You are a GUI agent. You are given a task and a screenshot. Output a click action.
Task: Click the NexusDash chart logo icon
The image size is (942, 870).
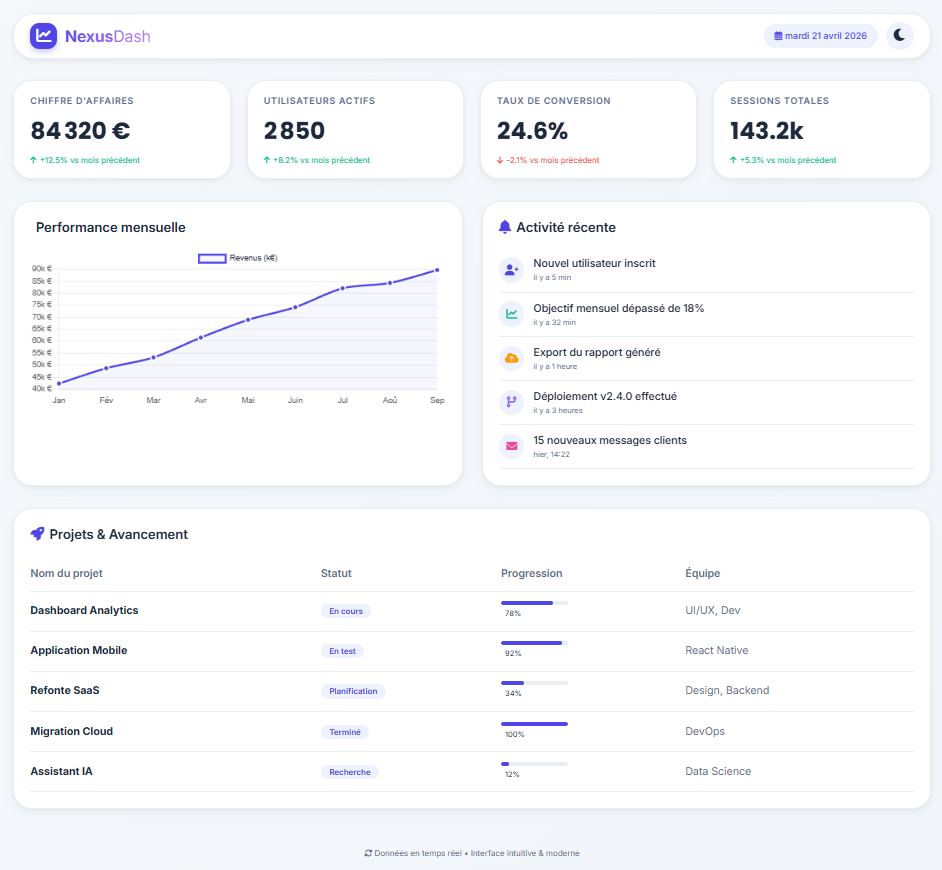click(43, 36)
